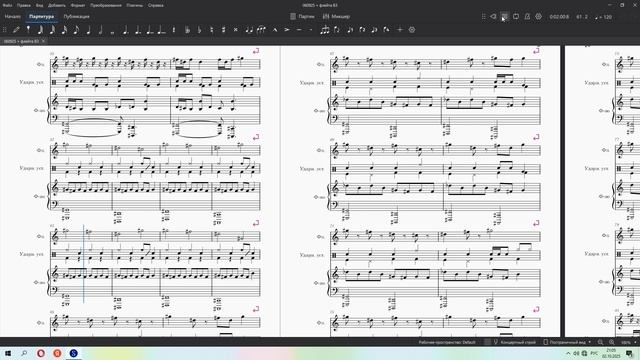The image size is (640, 360).
Task: Open the tuplet tool
Action: [x=325, y=29]
